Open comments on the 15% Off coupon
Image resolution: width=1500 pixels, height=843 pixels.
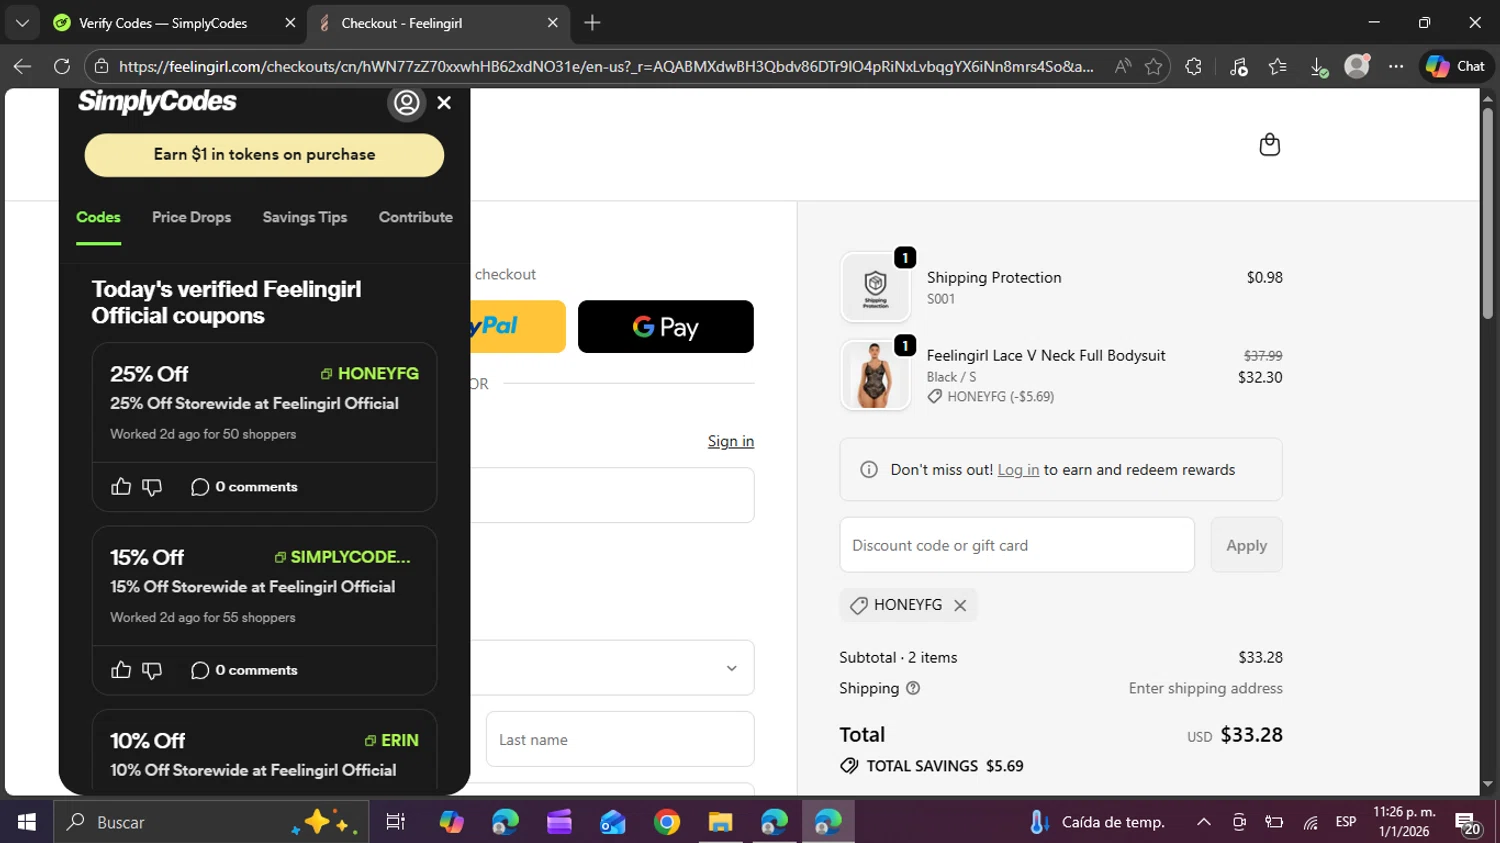(244, 670)
